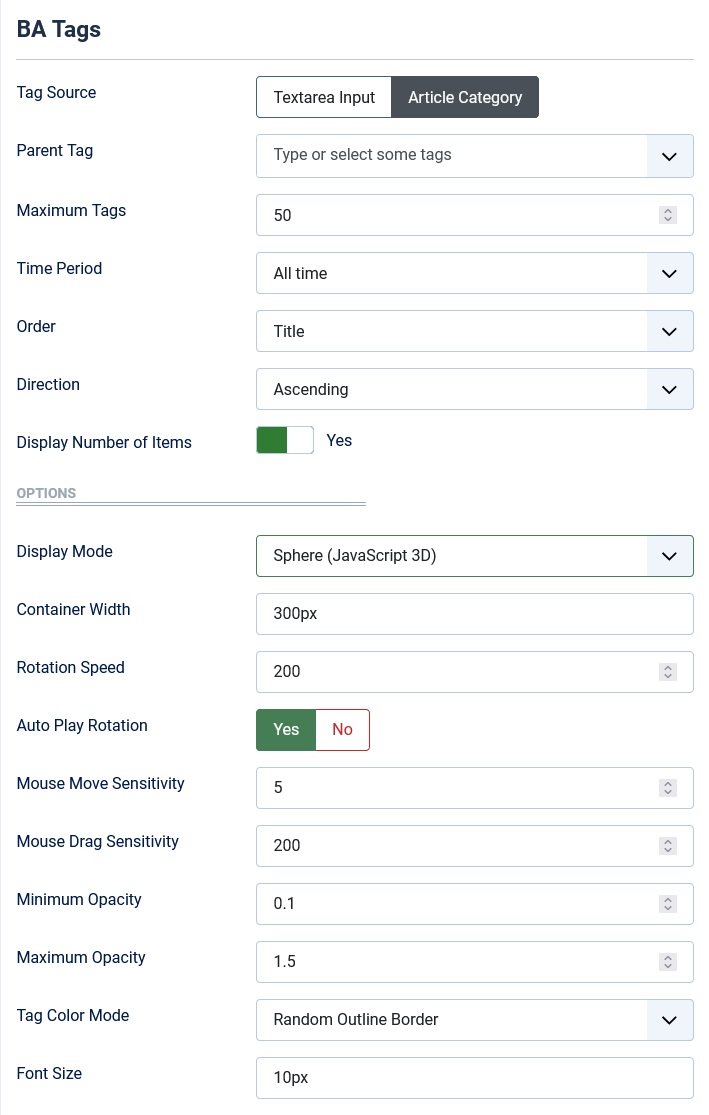709x1115 pixels.
Task: Select Textarea Input as tag source
Action: (x=324, y=98)
